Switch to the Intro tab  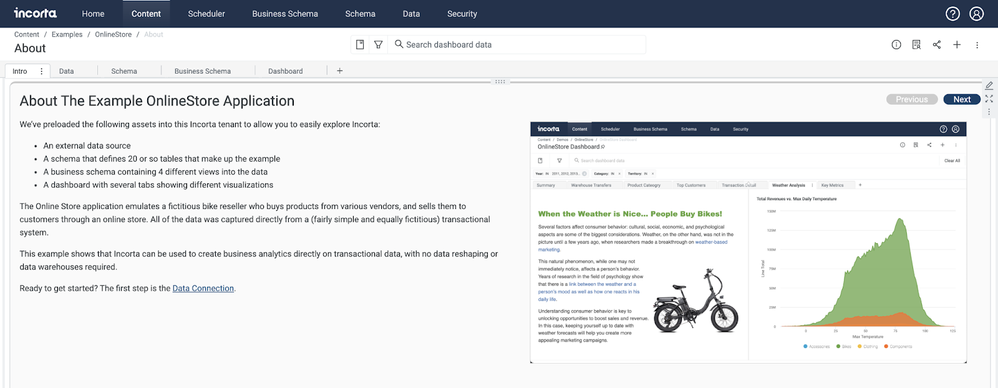(20, 71)
